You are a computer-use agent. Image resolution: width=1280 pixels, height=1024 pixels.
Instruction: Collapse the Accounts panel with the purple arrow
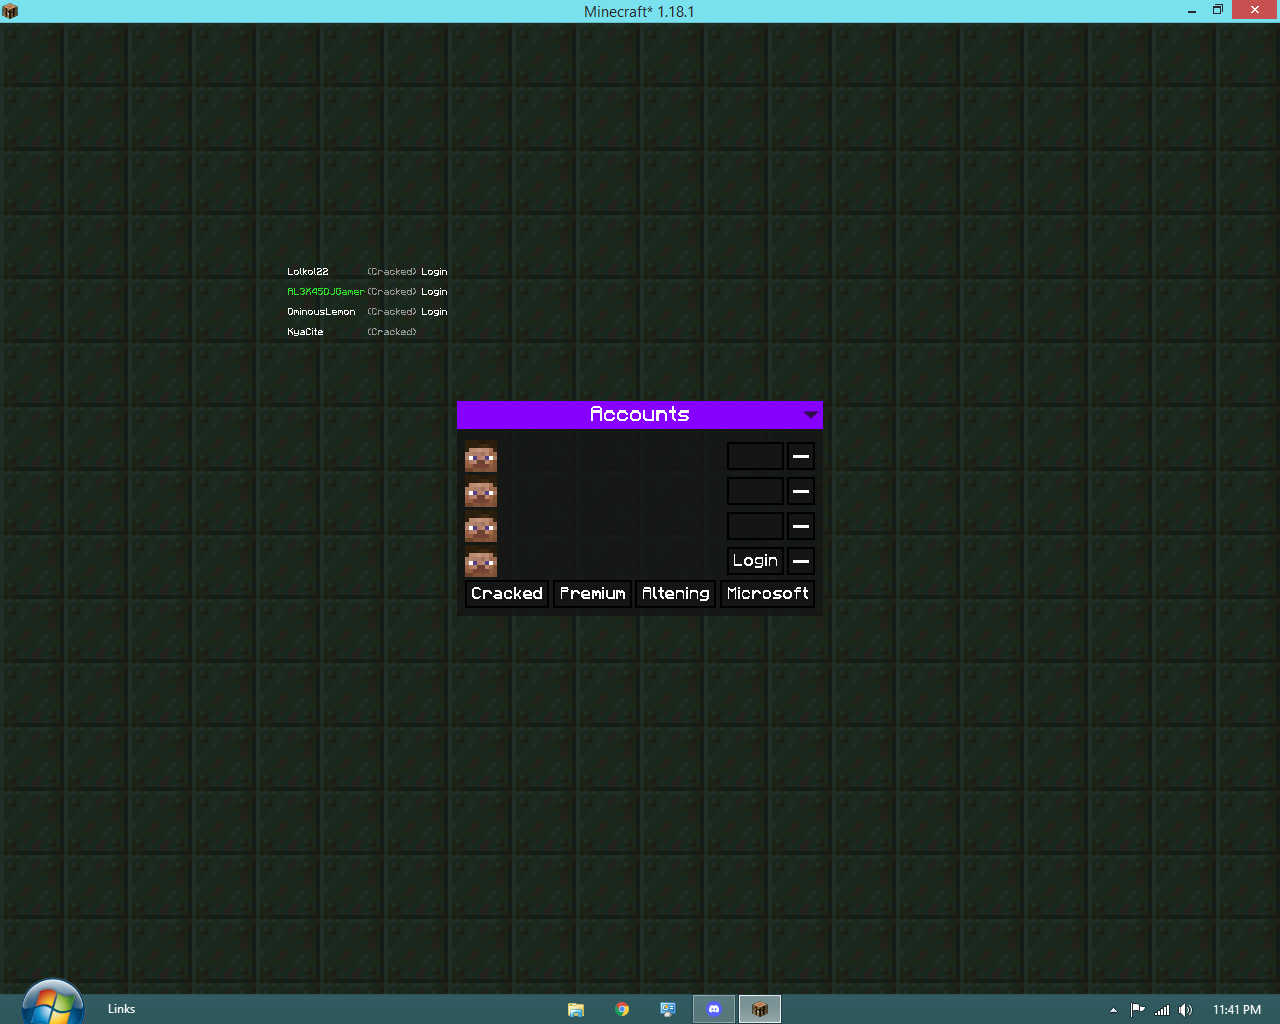[811, 415]
